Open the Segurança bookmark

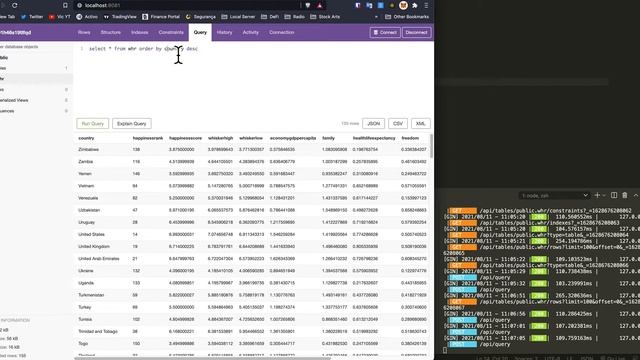[200, 17]
